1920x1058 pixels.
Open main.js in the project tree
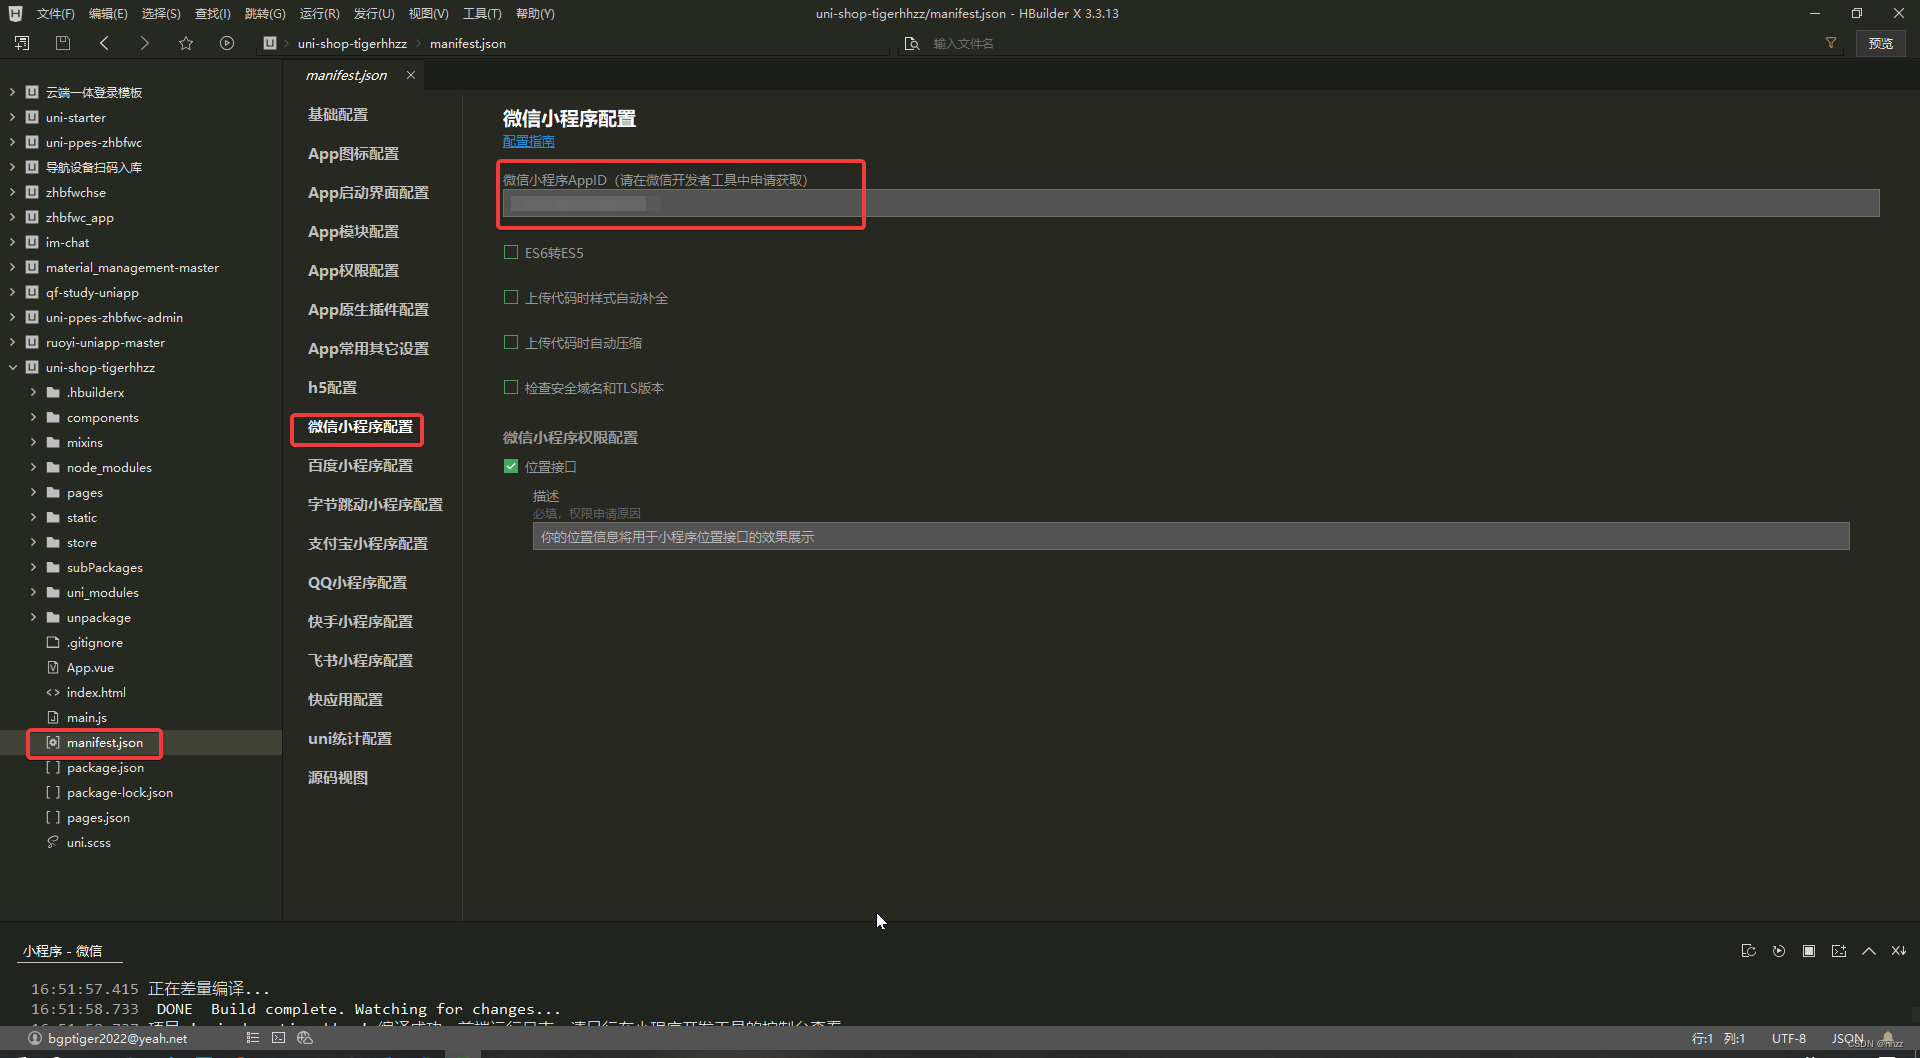[86, 717]
